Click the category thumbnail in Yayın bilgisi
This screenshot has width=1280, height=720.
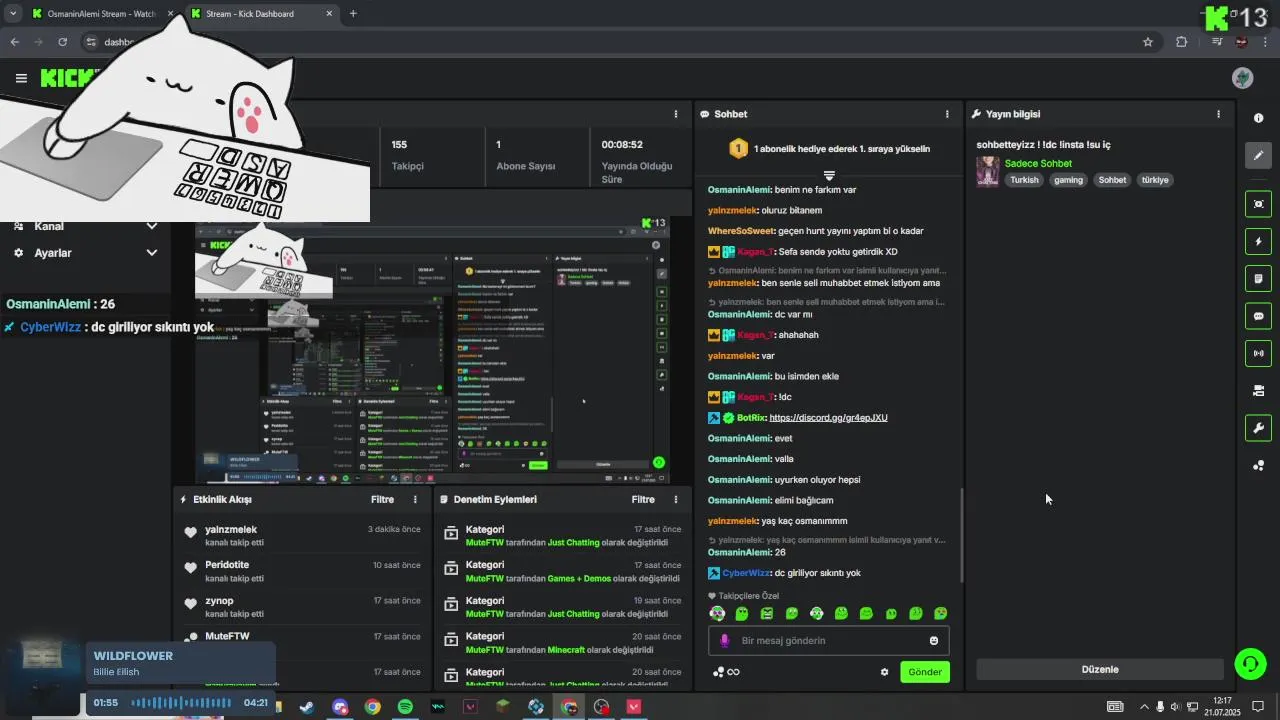coord(988,171)
